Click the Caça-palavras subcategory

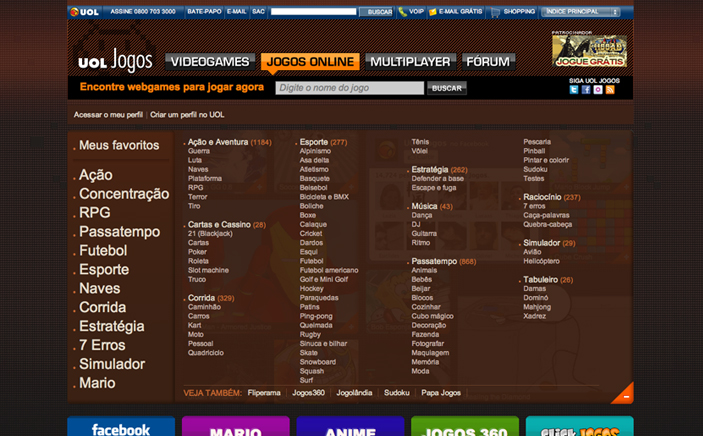pyautogui.click(x=546, y=215)
